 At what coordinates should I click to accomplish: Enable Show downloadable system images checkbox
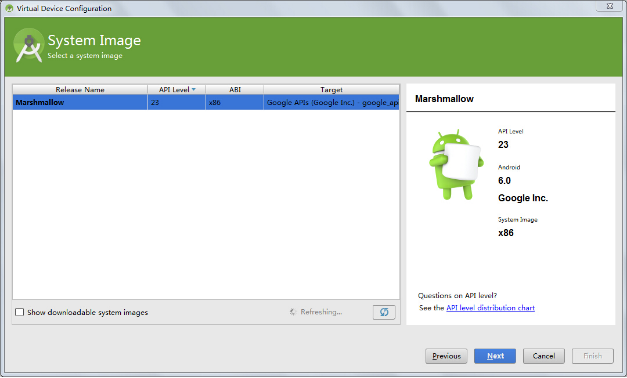(x=20, y=312)
